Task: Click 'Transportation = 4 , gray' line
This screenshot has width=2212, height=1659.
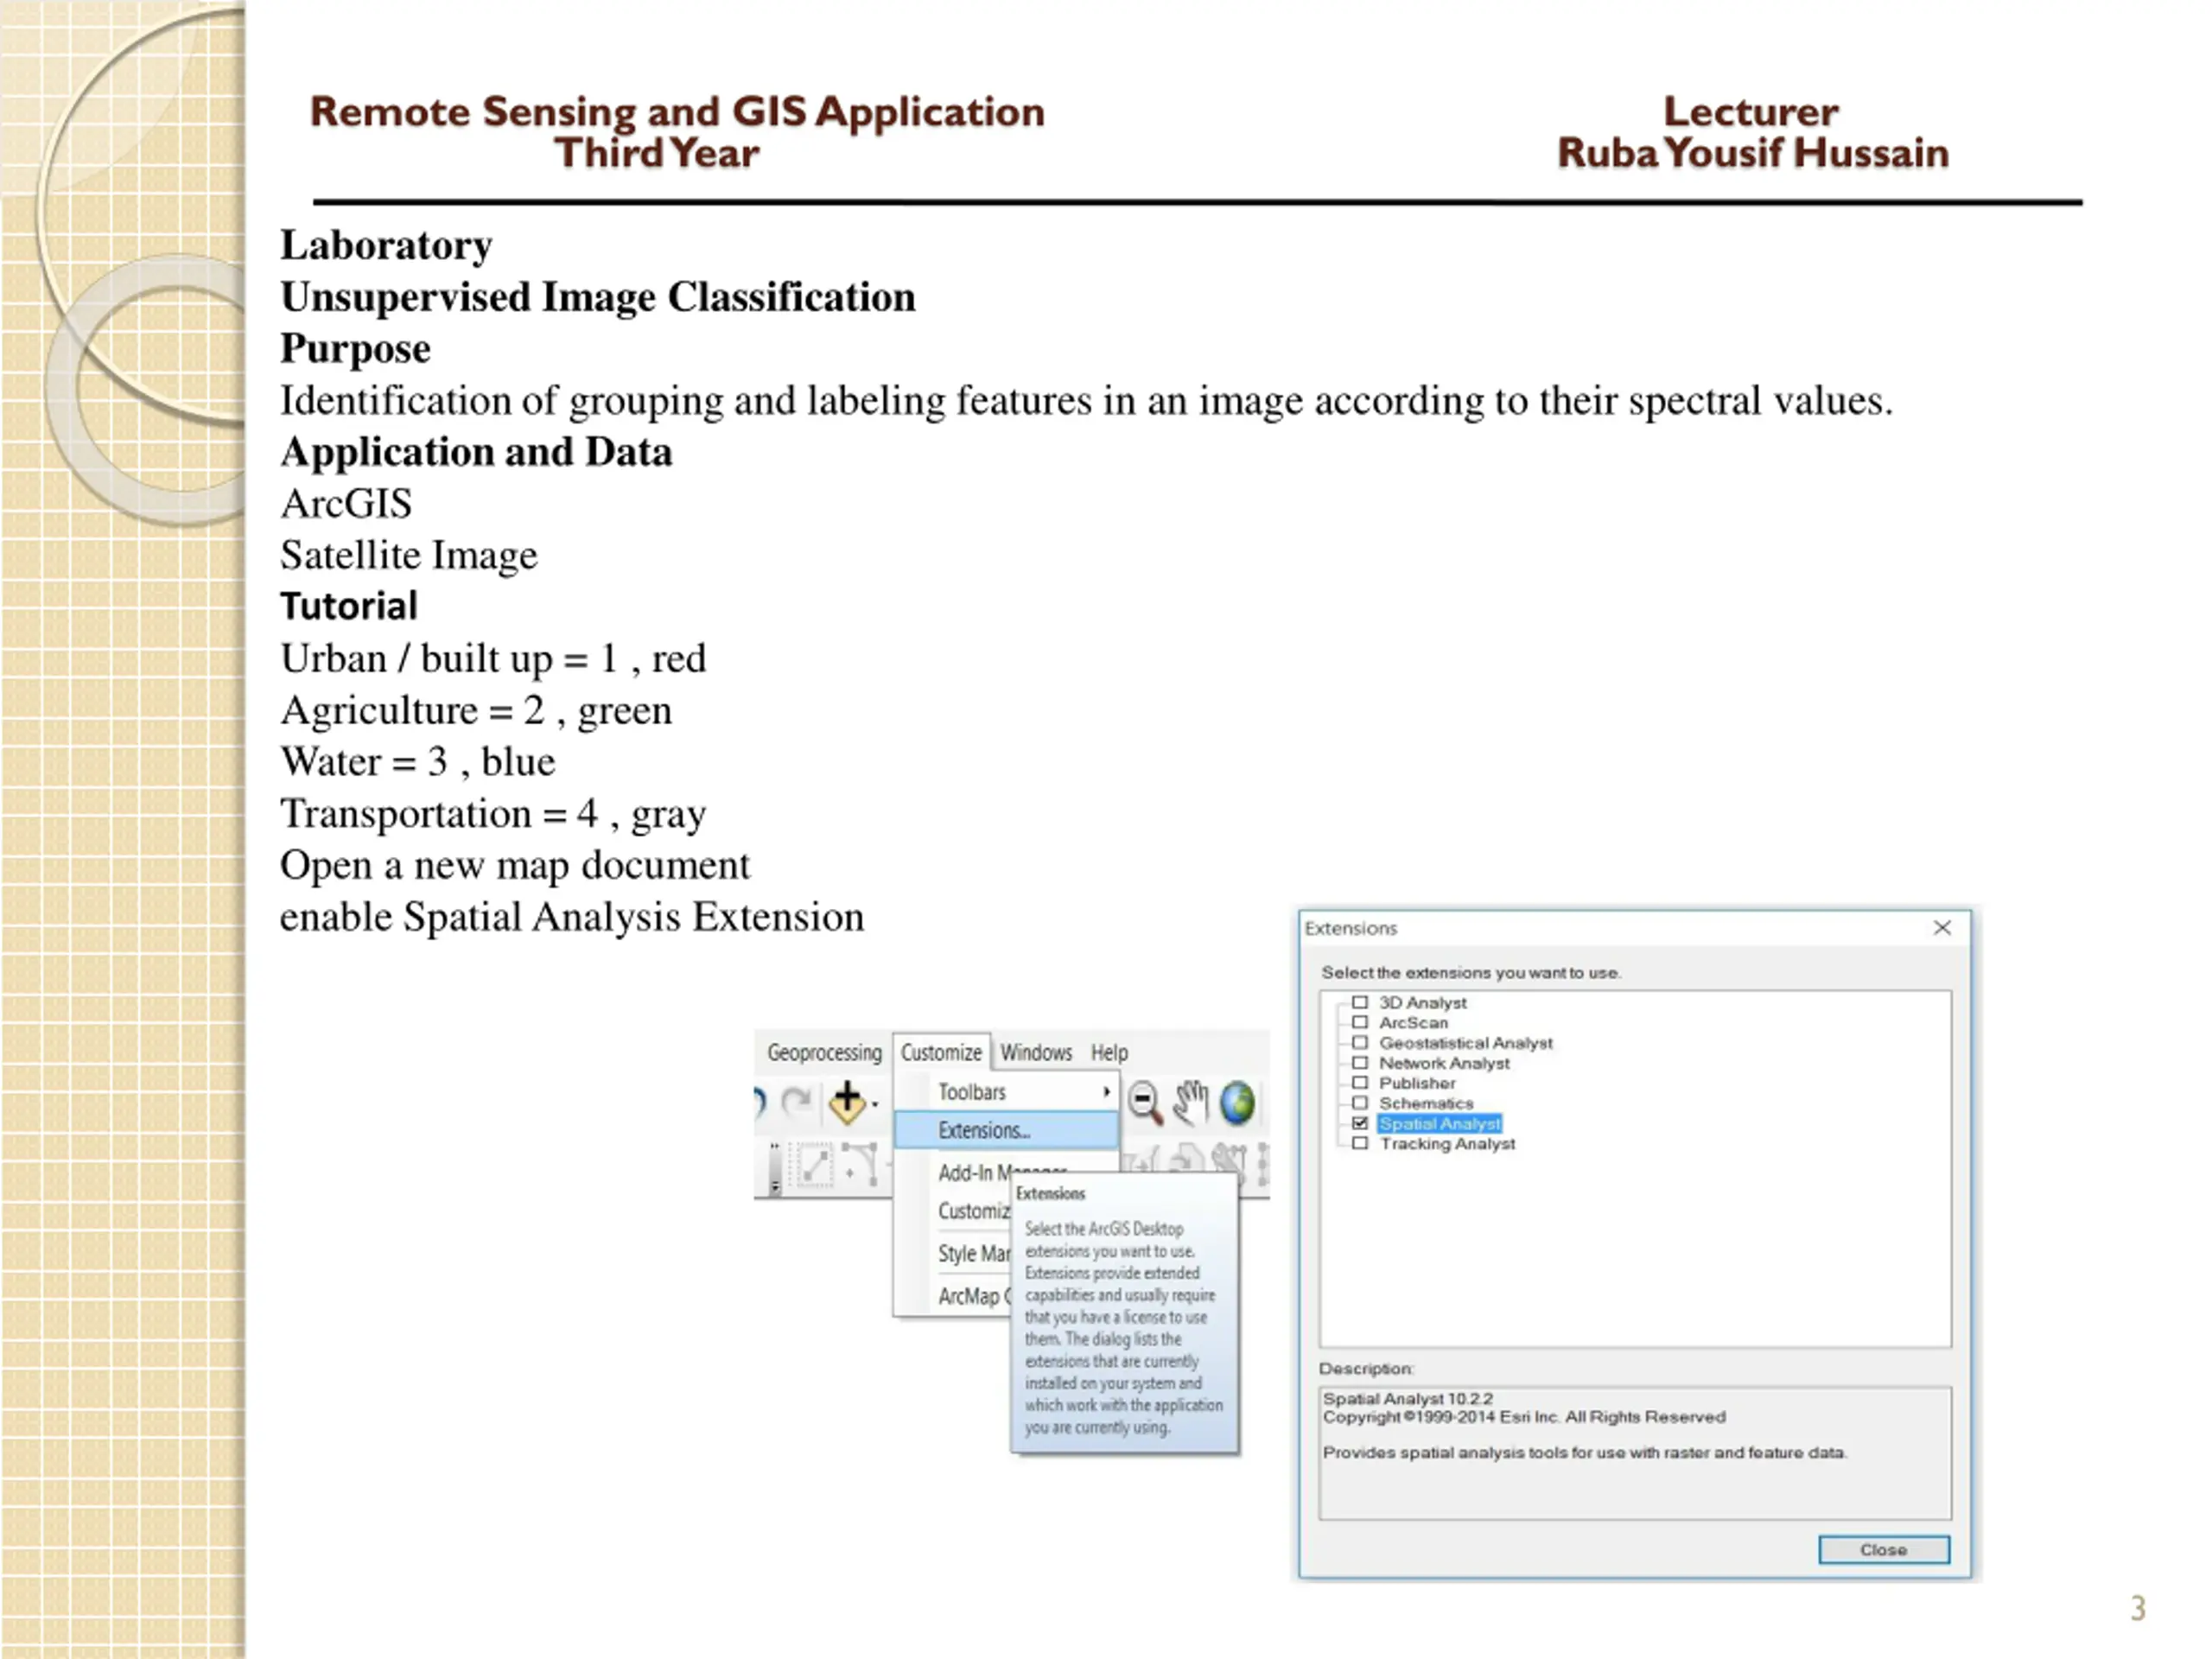Action: coord(493,813)
